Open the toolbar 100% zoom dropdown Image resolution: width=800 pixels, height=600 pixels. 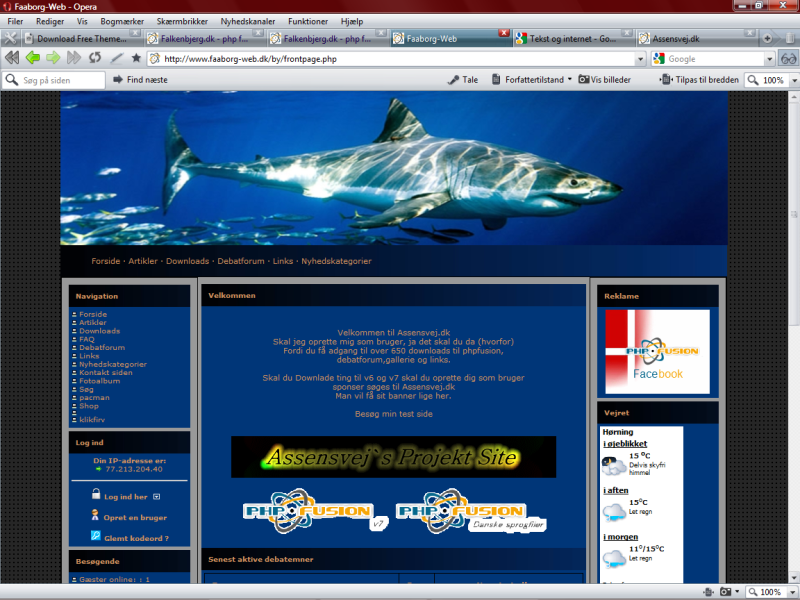coord(794,81)
